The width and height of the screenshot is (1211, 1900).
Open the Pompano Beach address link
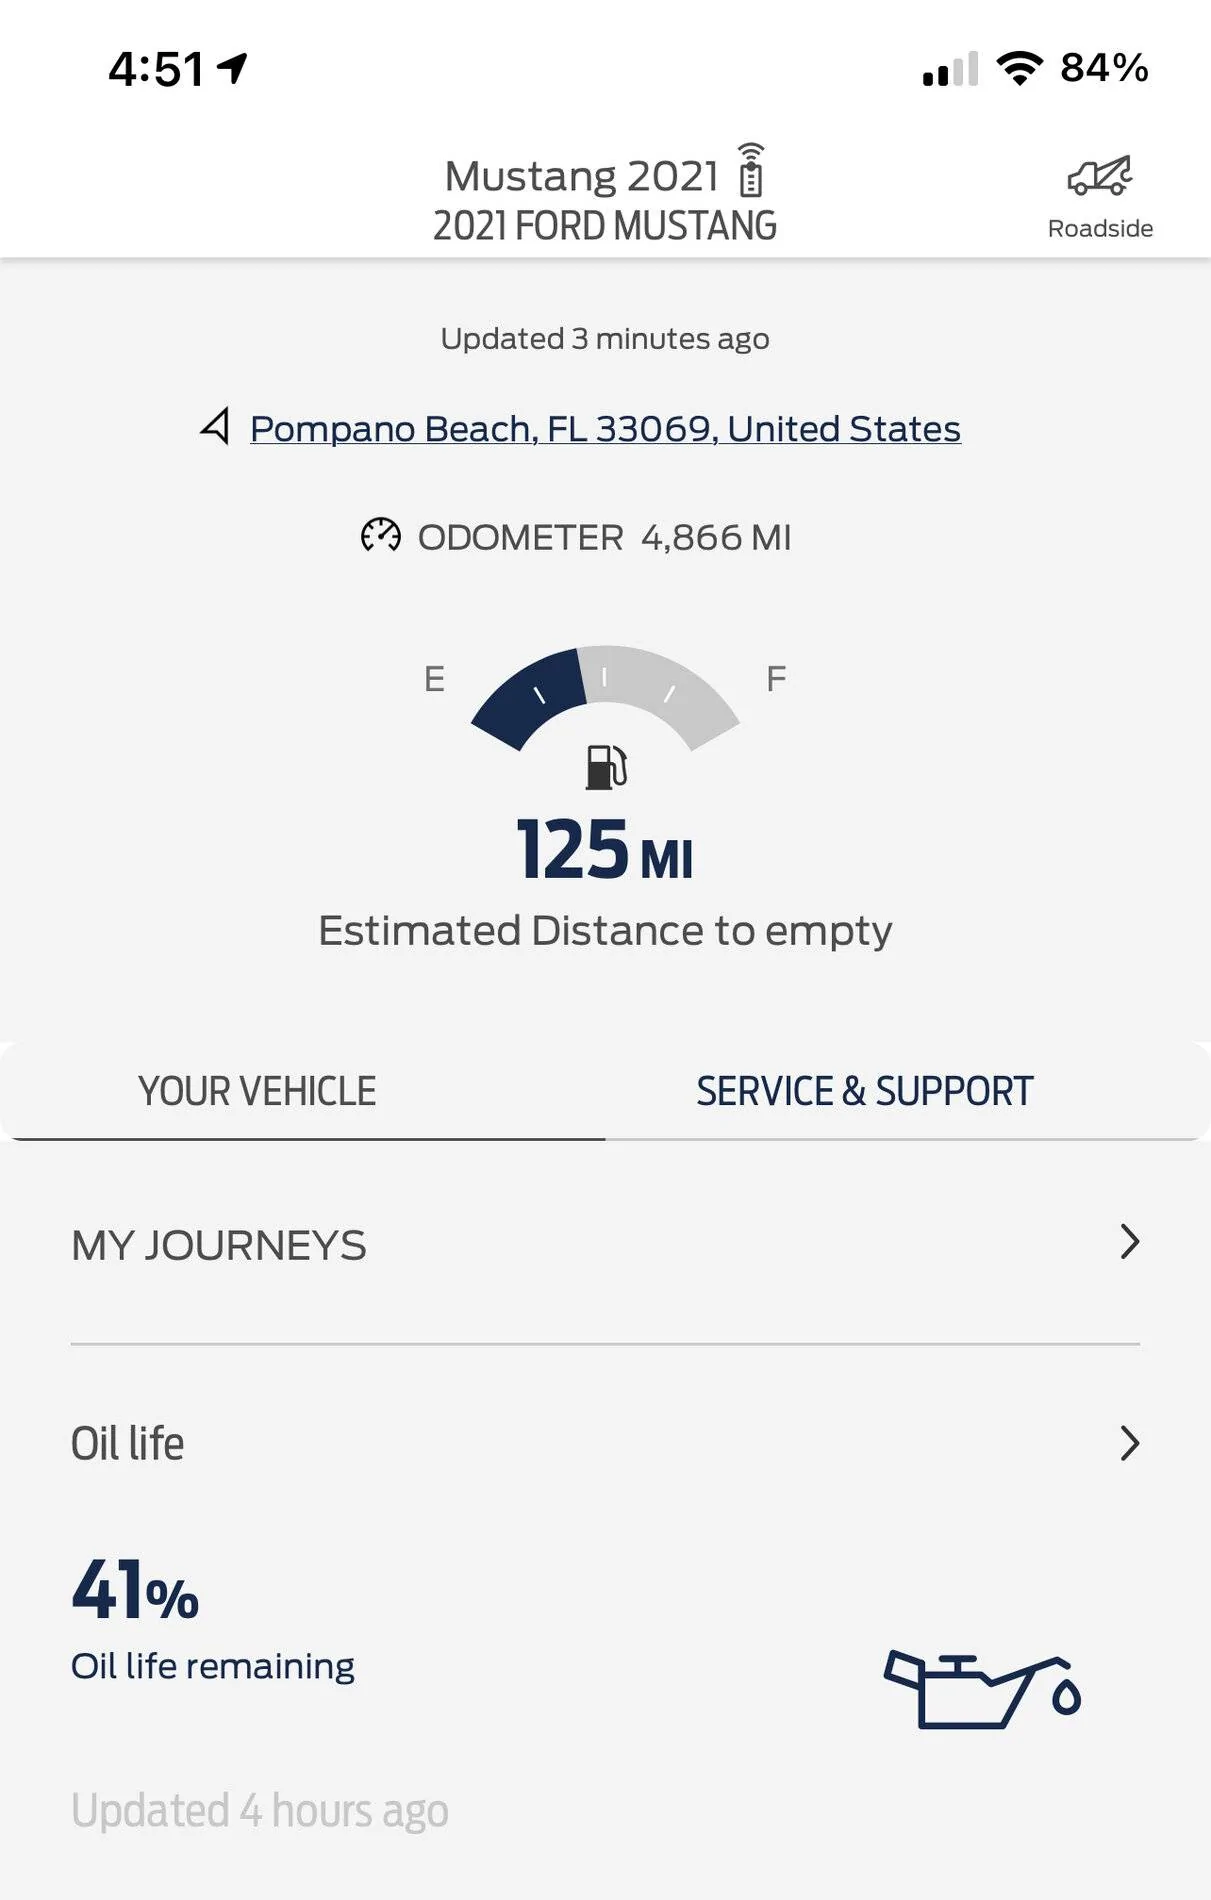[605, 429]
